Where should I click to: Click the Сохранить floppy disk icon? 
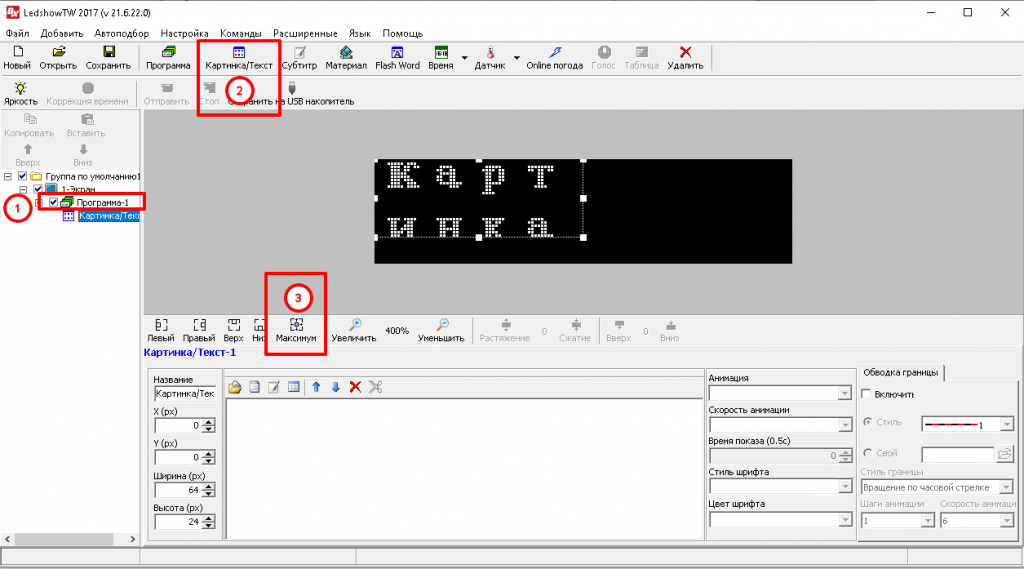tap(108, 52)
